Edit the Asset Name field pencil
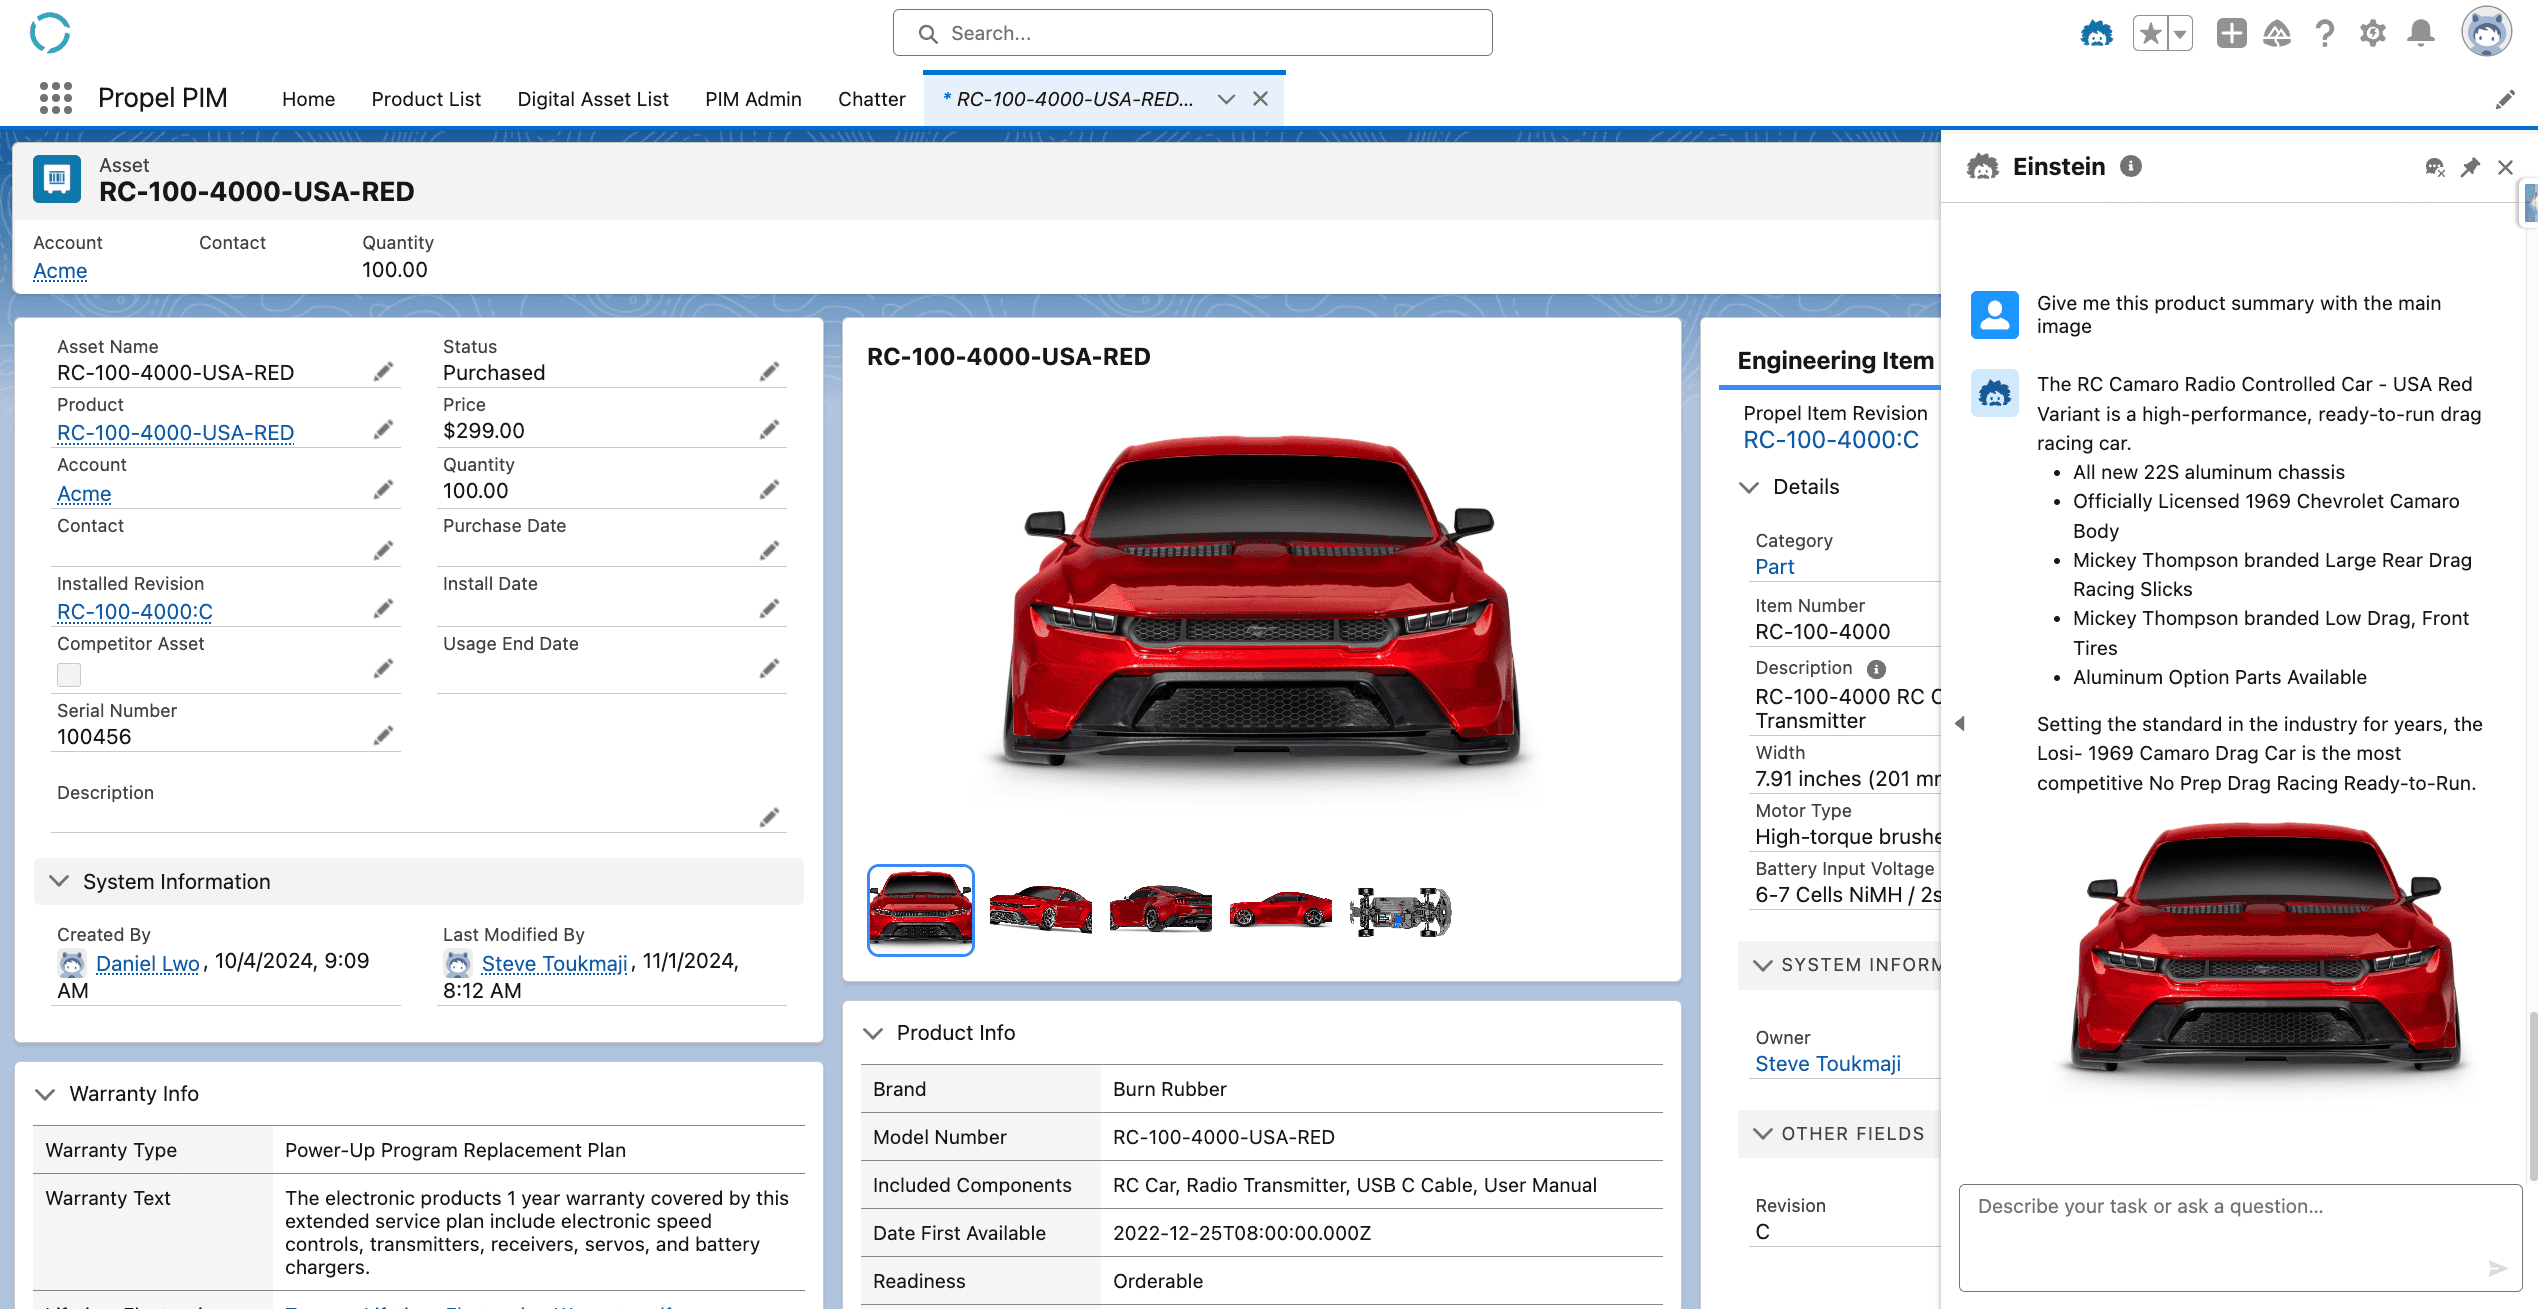 pos(383,372)
